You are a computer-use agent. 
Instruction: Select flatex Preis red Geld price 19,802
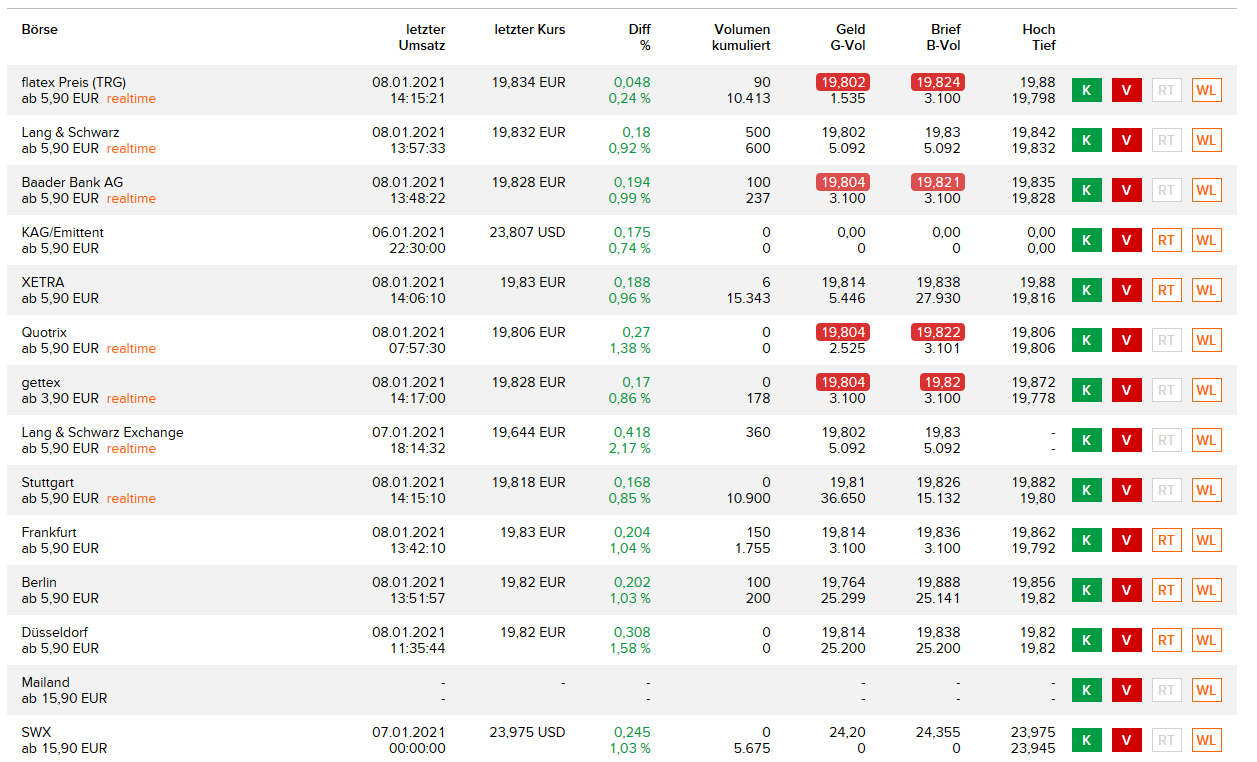842,82
